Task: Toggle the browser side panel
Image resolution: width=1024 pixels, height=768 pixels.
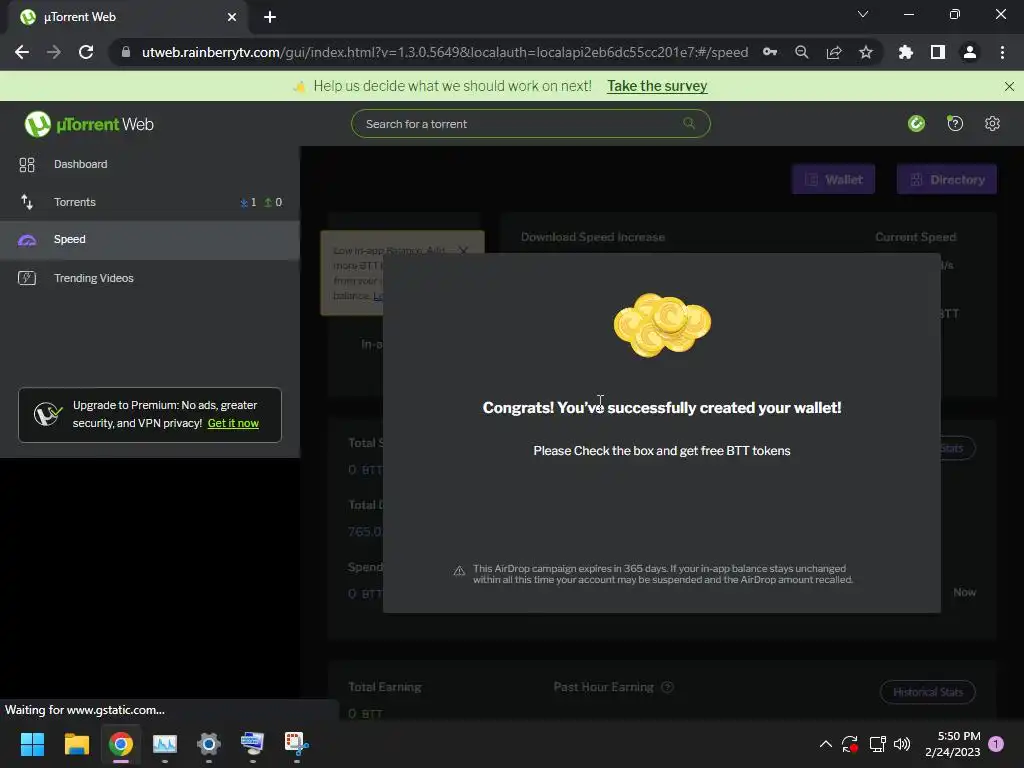Action: (938, 52)
